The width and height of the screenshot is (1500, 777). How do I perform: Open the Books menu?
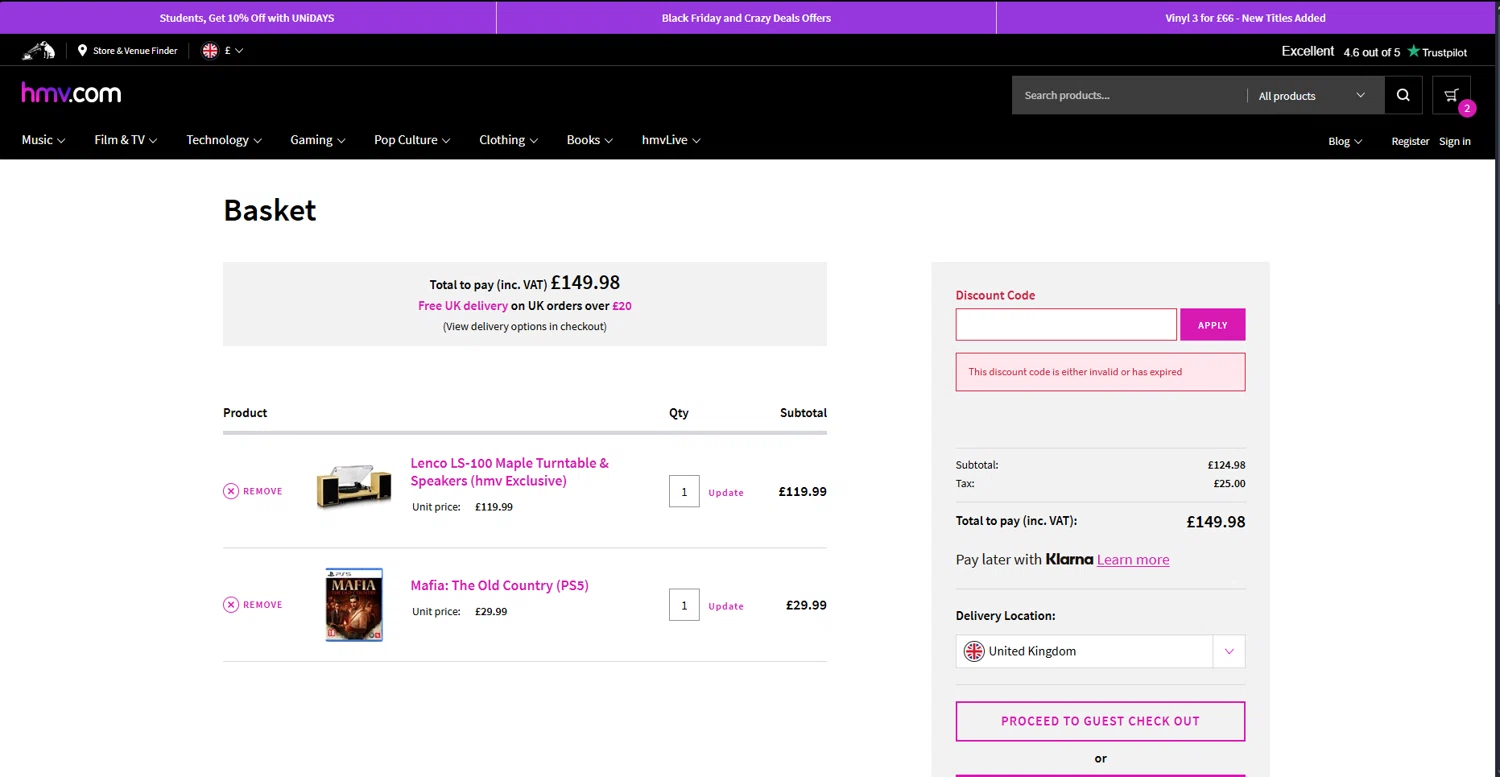pos(590,140)
